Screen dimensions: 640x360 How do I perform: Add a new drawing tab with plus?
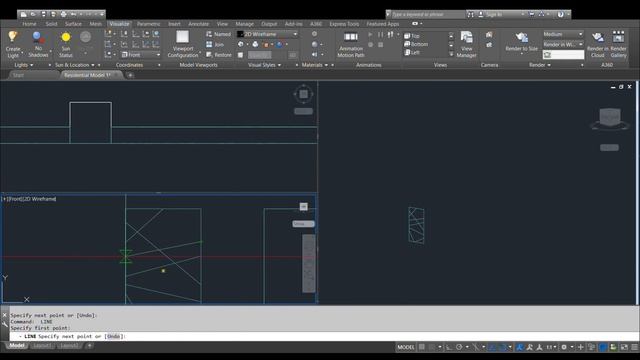point(130,75)
